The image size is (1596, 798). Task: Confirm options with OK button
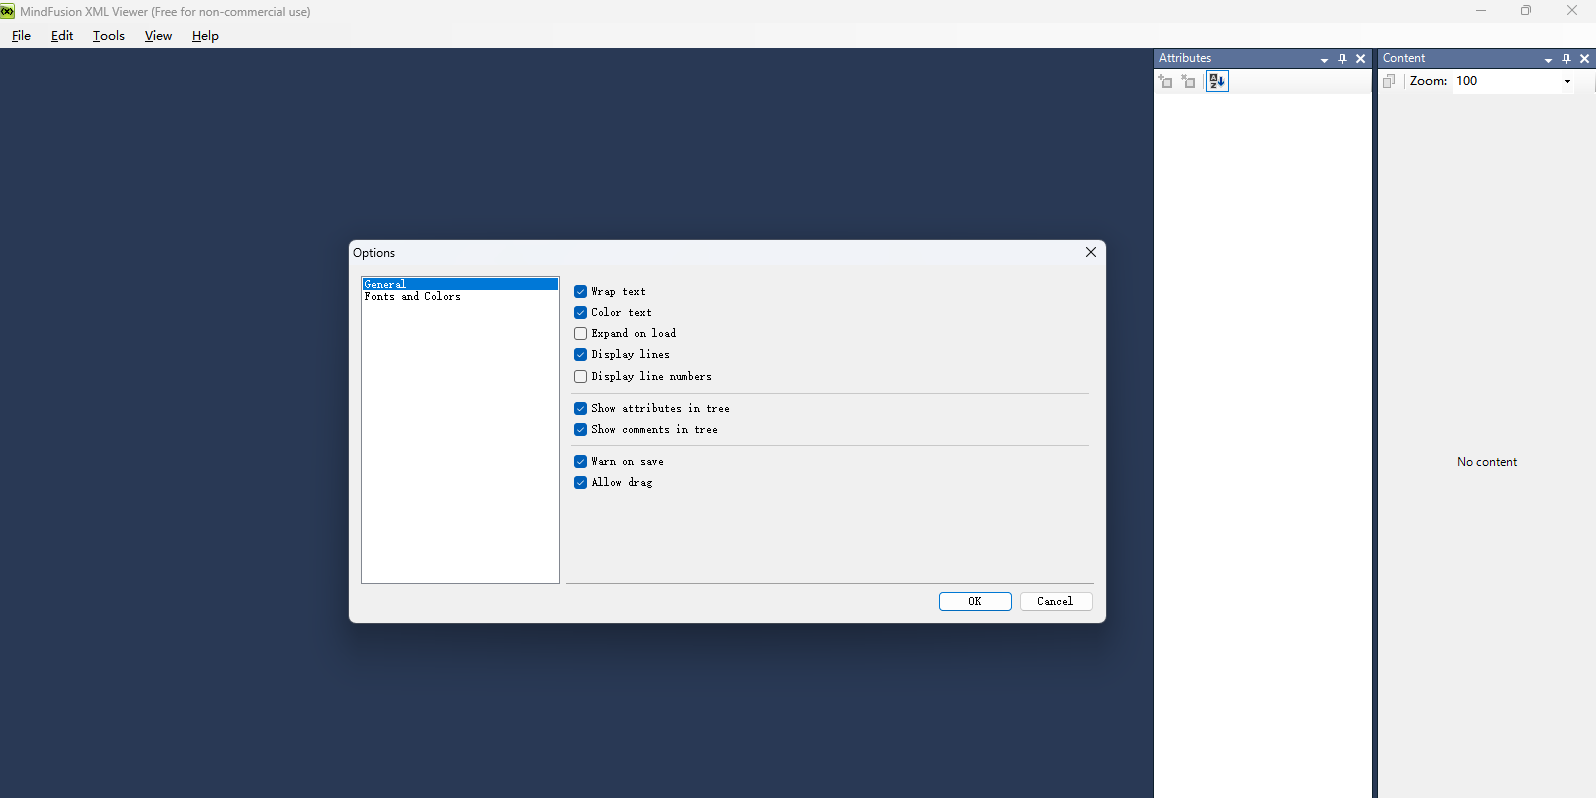975,601
